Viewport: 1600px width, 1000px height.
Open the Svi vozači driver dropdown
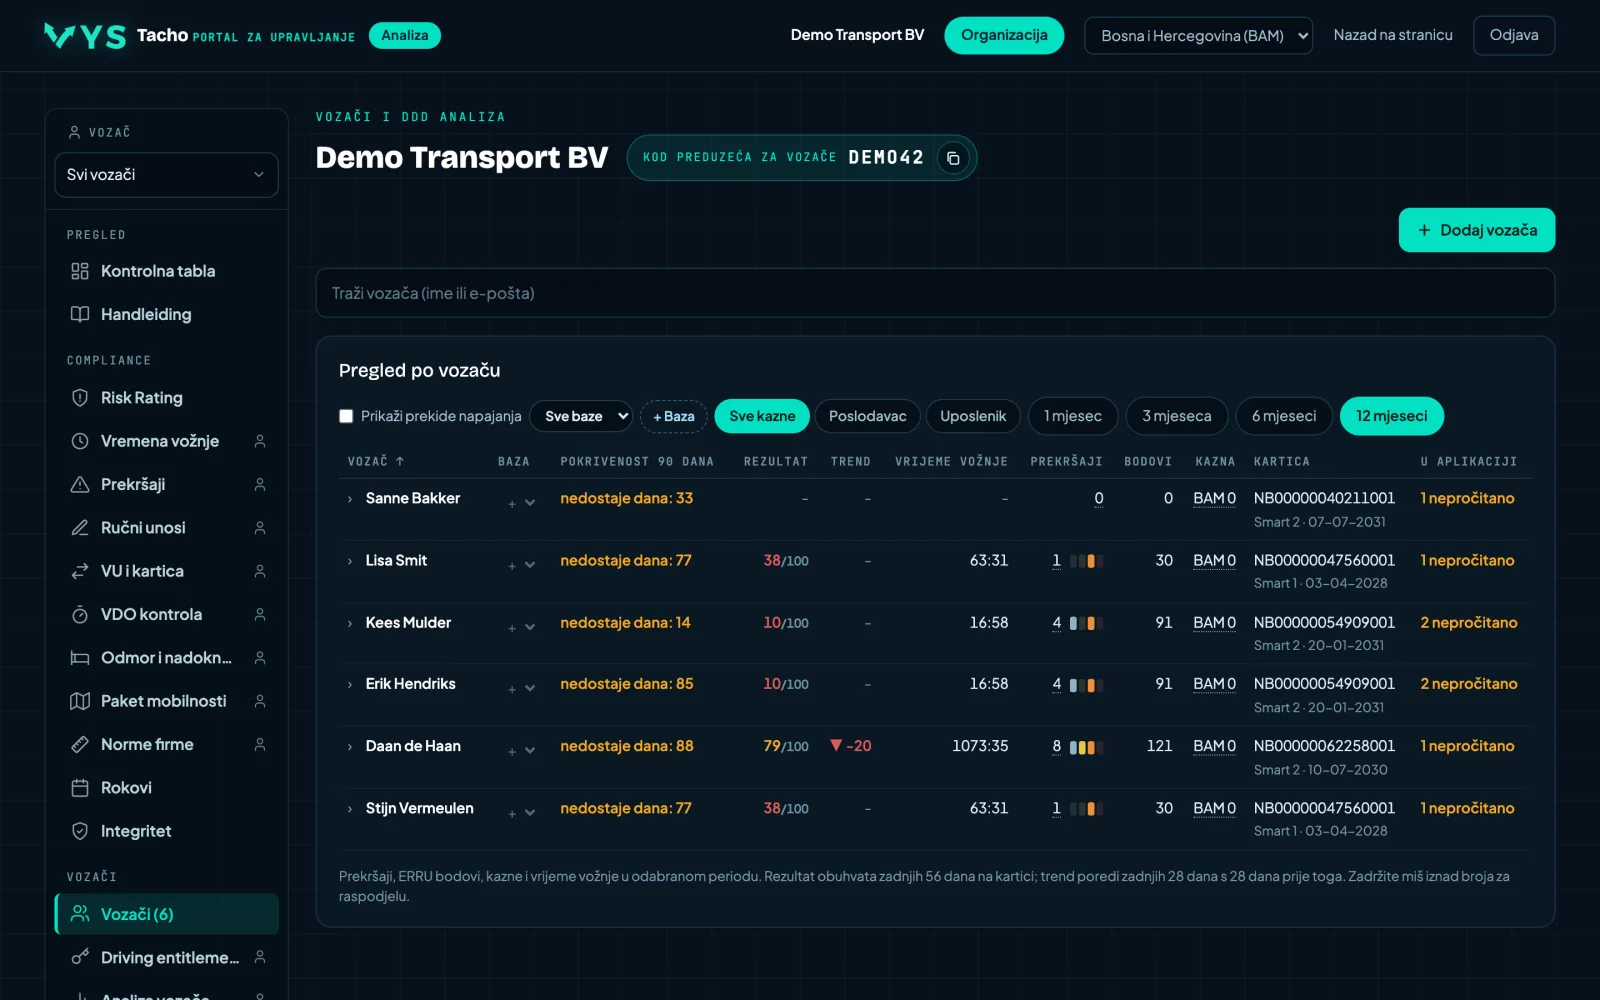coord(166,175)
